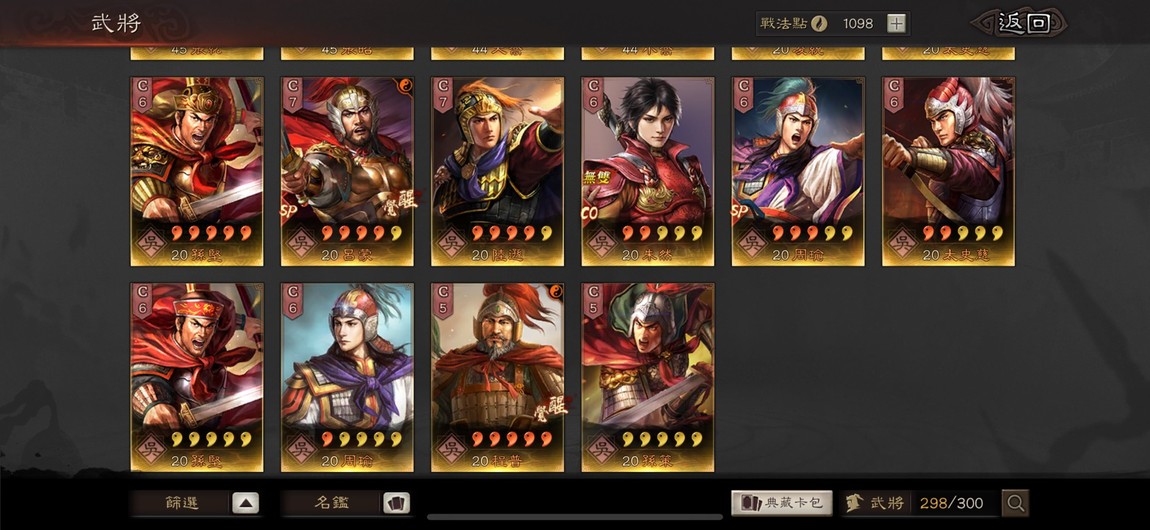Select the 篩選 filter label
1150x530 pixels.
pyautogui.click(x=181, y=503)
